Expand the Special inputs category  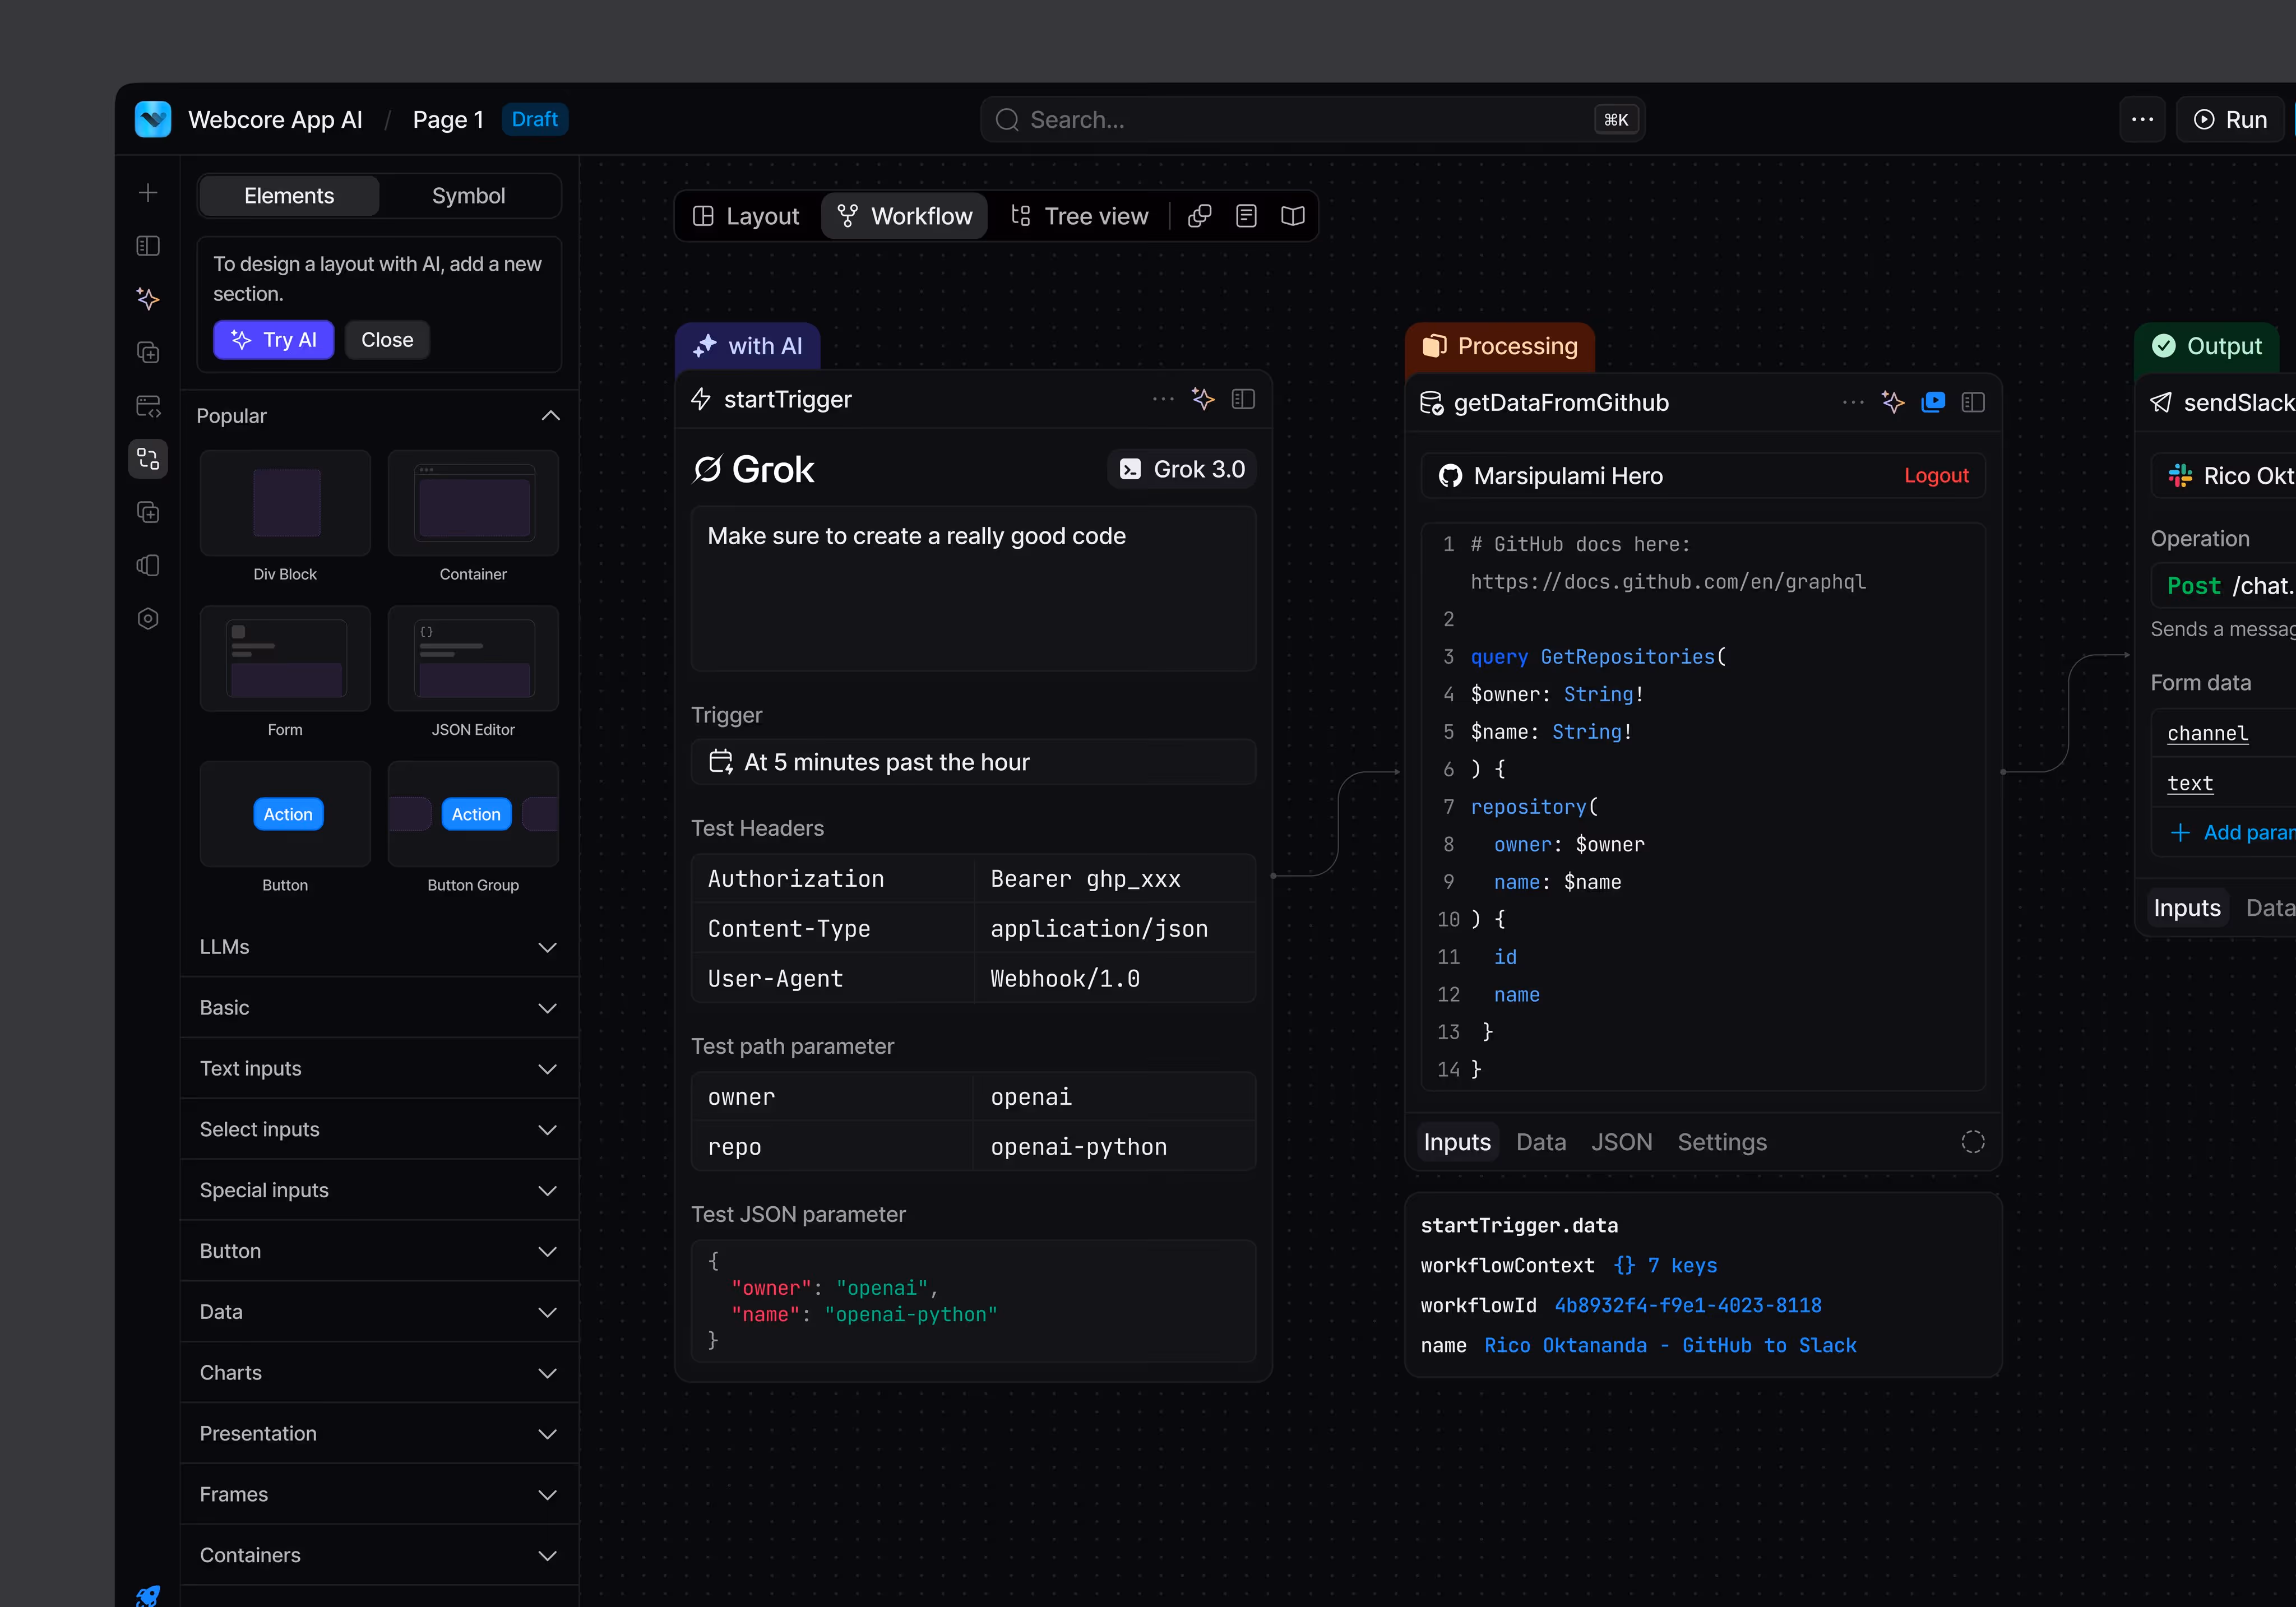[x=379, y=1190]
